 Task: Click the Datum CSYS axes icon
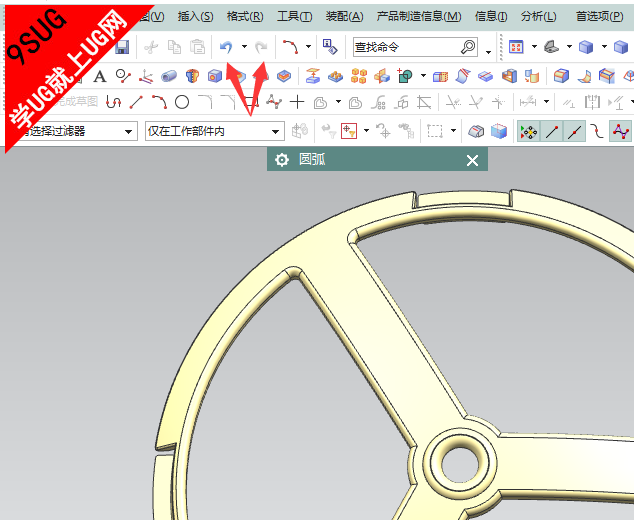146,76
